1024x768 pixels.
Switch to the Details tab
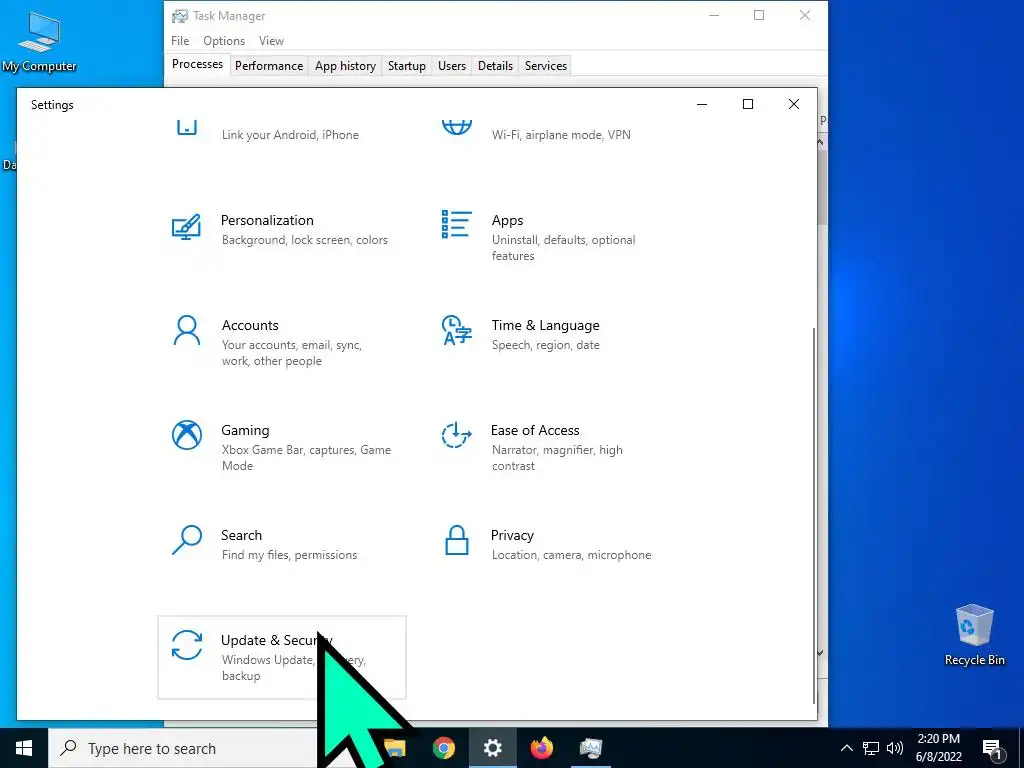[x=495, y=65]
